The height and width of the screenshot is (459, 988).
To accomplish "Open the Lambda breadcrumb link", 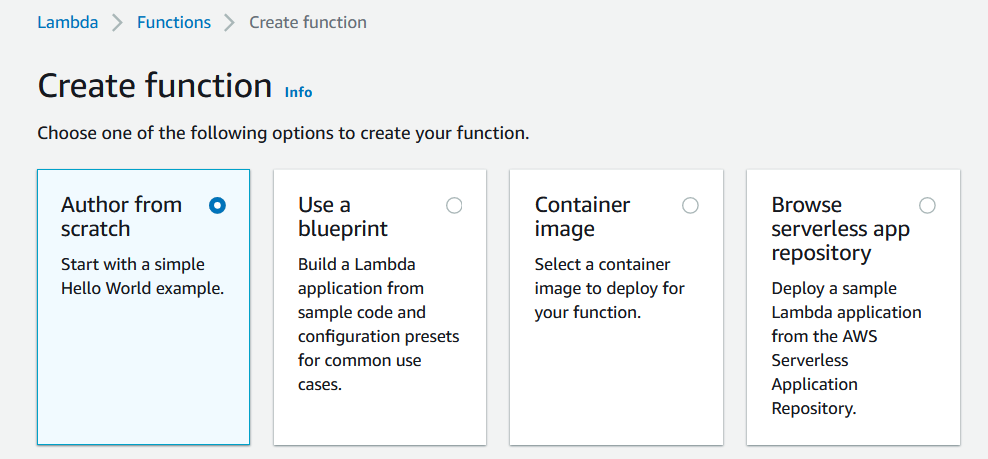I will 67,22.
